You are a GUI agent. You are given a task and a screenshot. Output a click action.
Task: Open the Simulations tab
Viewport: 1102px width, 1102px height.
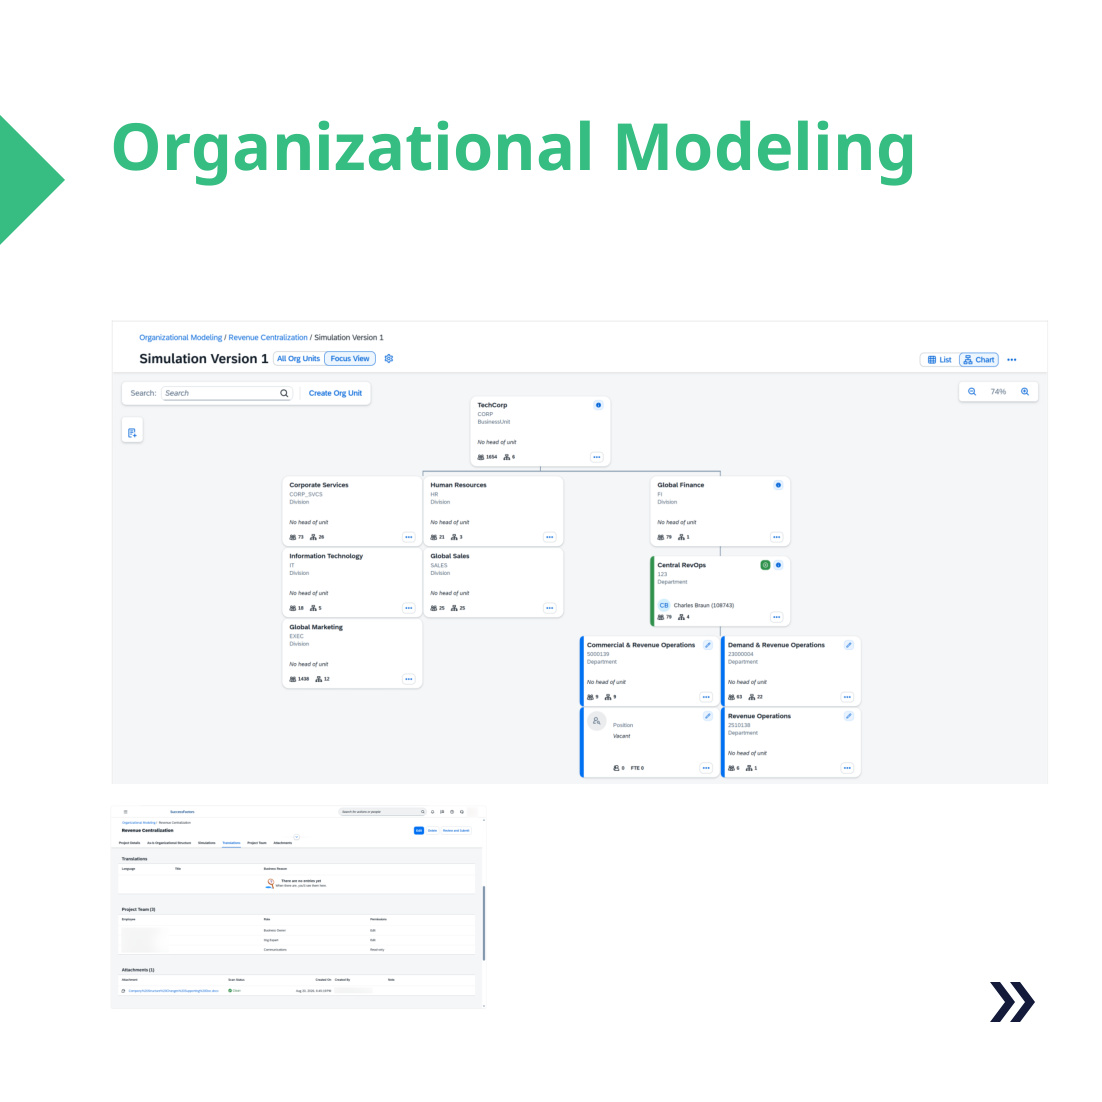[x=207, y=843]
